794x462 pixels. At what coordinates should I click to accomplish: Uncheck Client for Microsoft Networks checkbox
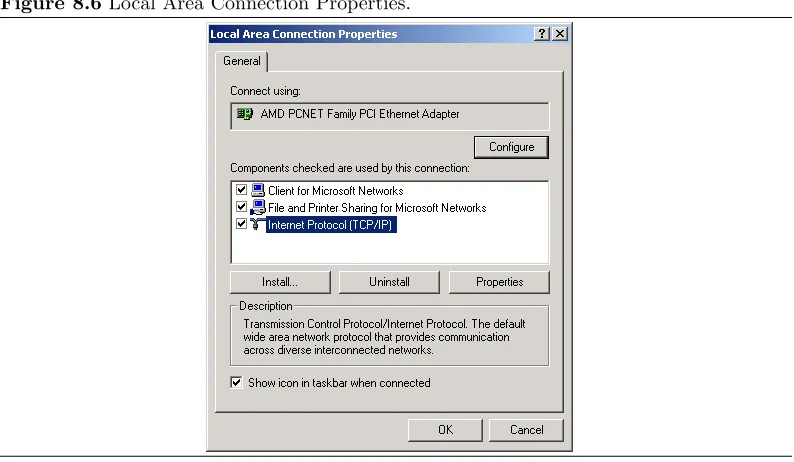tap(242, 190)
